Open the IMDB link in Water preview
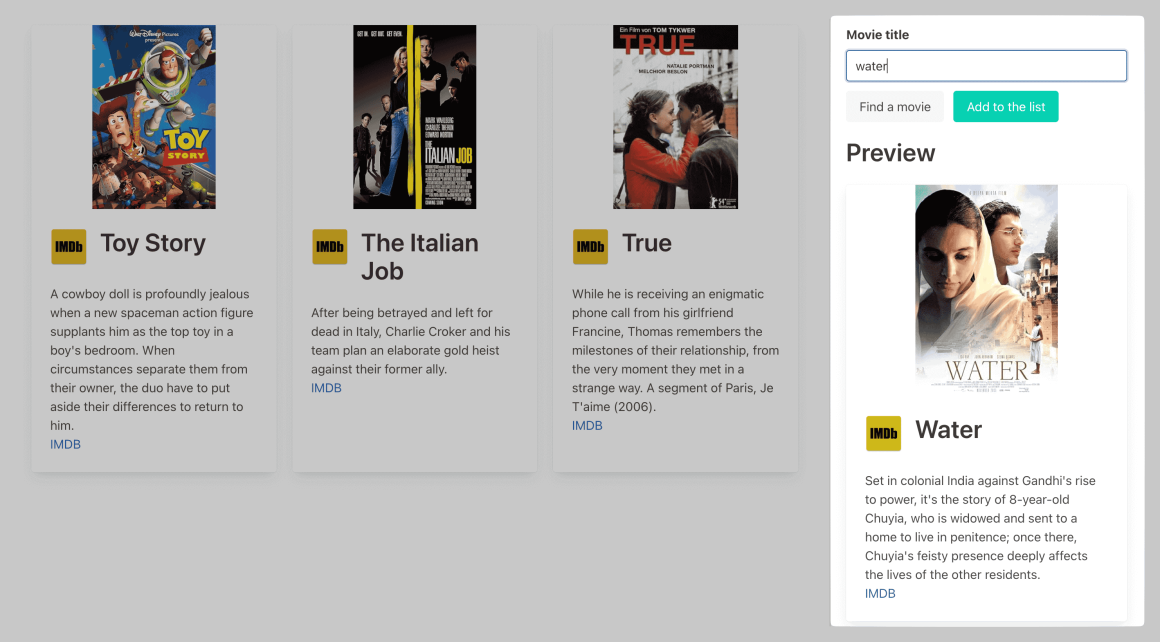Viewport: 1160px width, 642px height. pyautogui.click(x=880, y=594)
